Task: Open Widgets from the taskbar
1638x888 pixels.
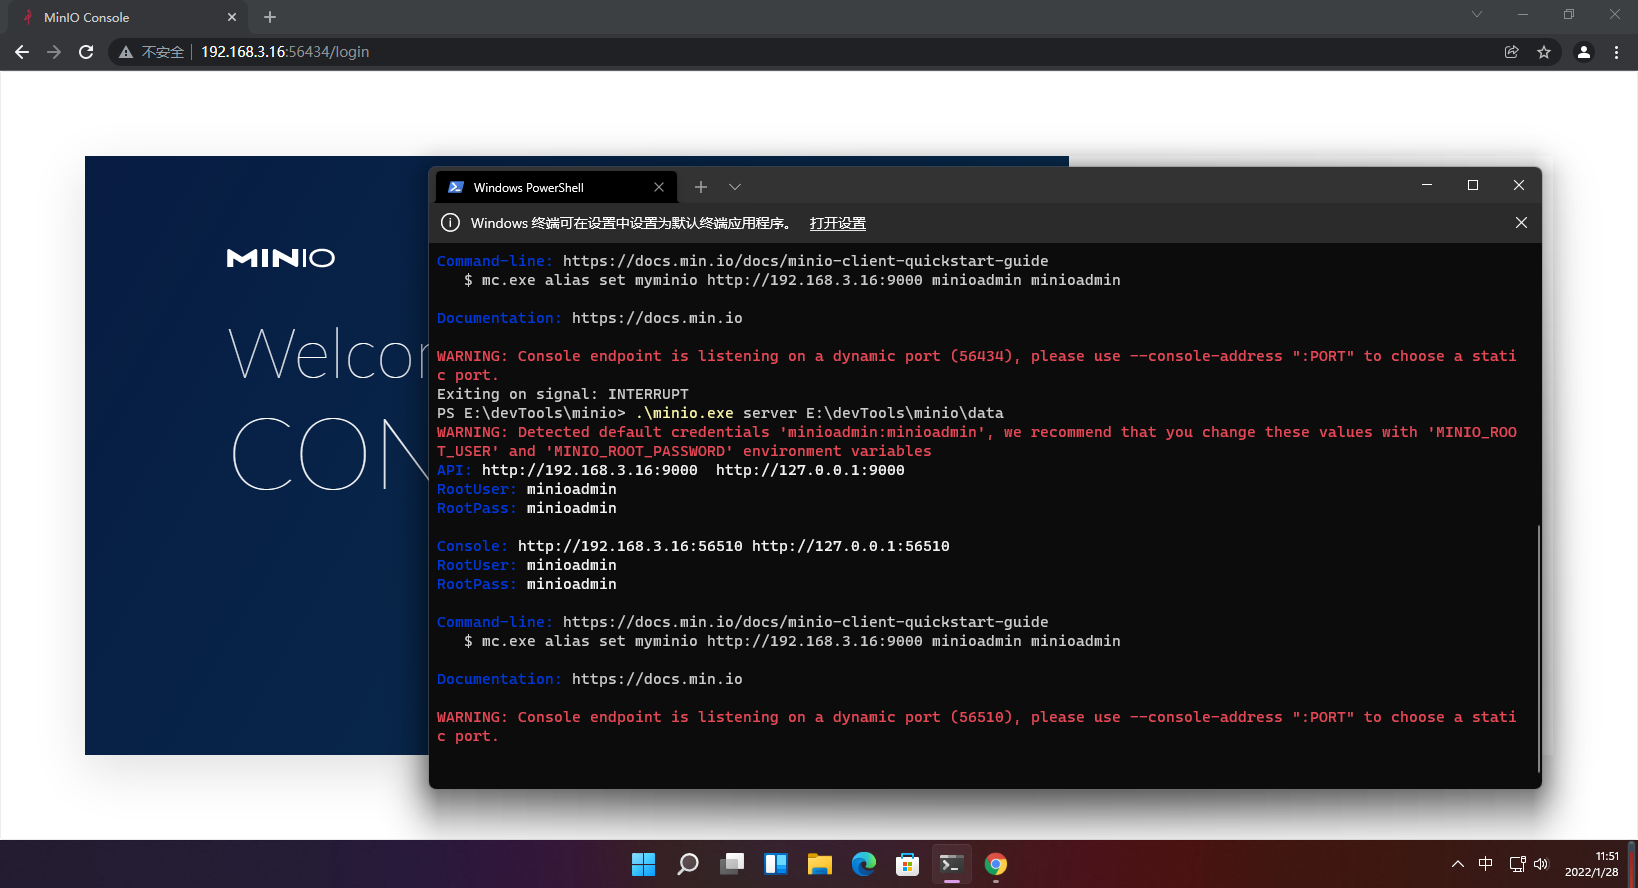Action: (776, 864)
